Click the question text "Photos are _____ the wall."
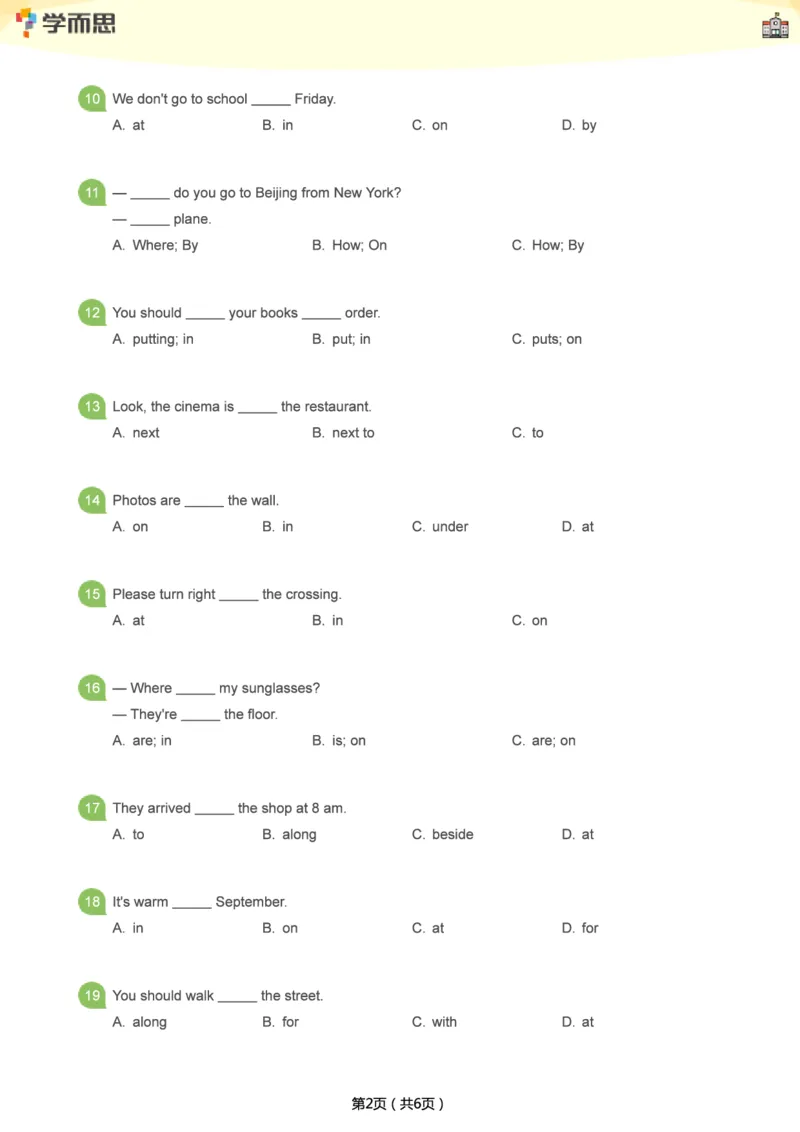 (196, 500)
